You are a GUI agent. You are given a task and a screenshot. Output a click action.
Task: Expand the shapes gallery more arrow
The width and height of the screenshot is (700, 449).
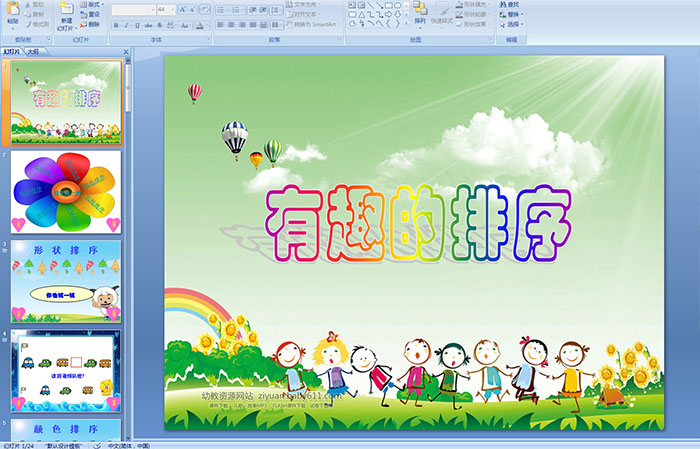pyautogui.click(x=406, y=23)
